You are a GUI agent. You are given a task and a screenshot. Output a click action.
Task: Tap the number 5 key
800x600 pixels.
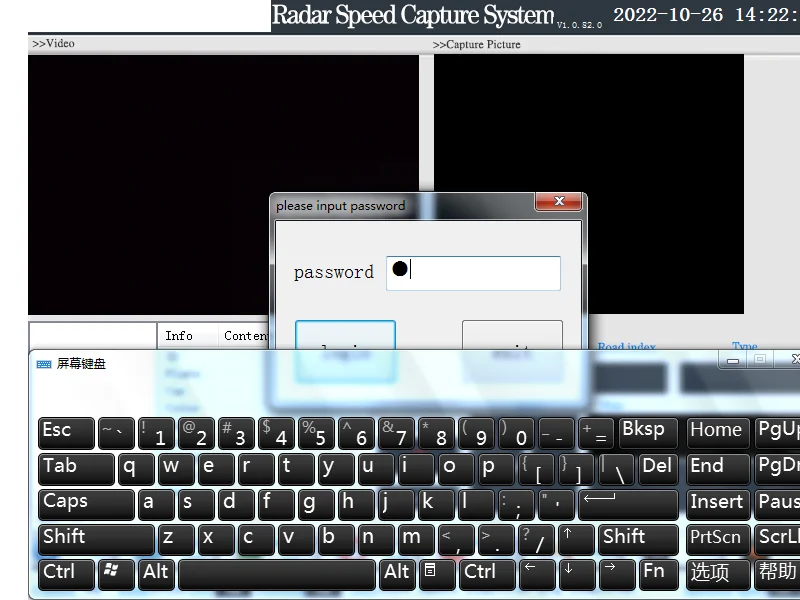[x=316, y=433]
